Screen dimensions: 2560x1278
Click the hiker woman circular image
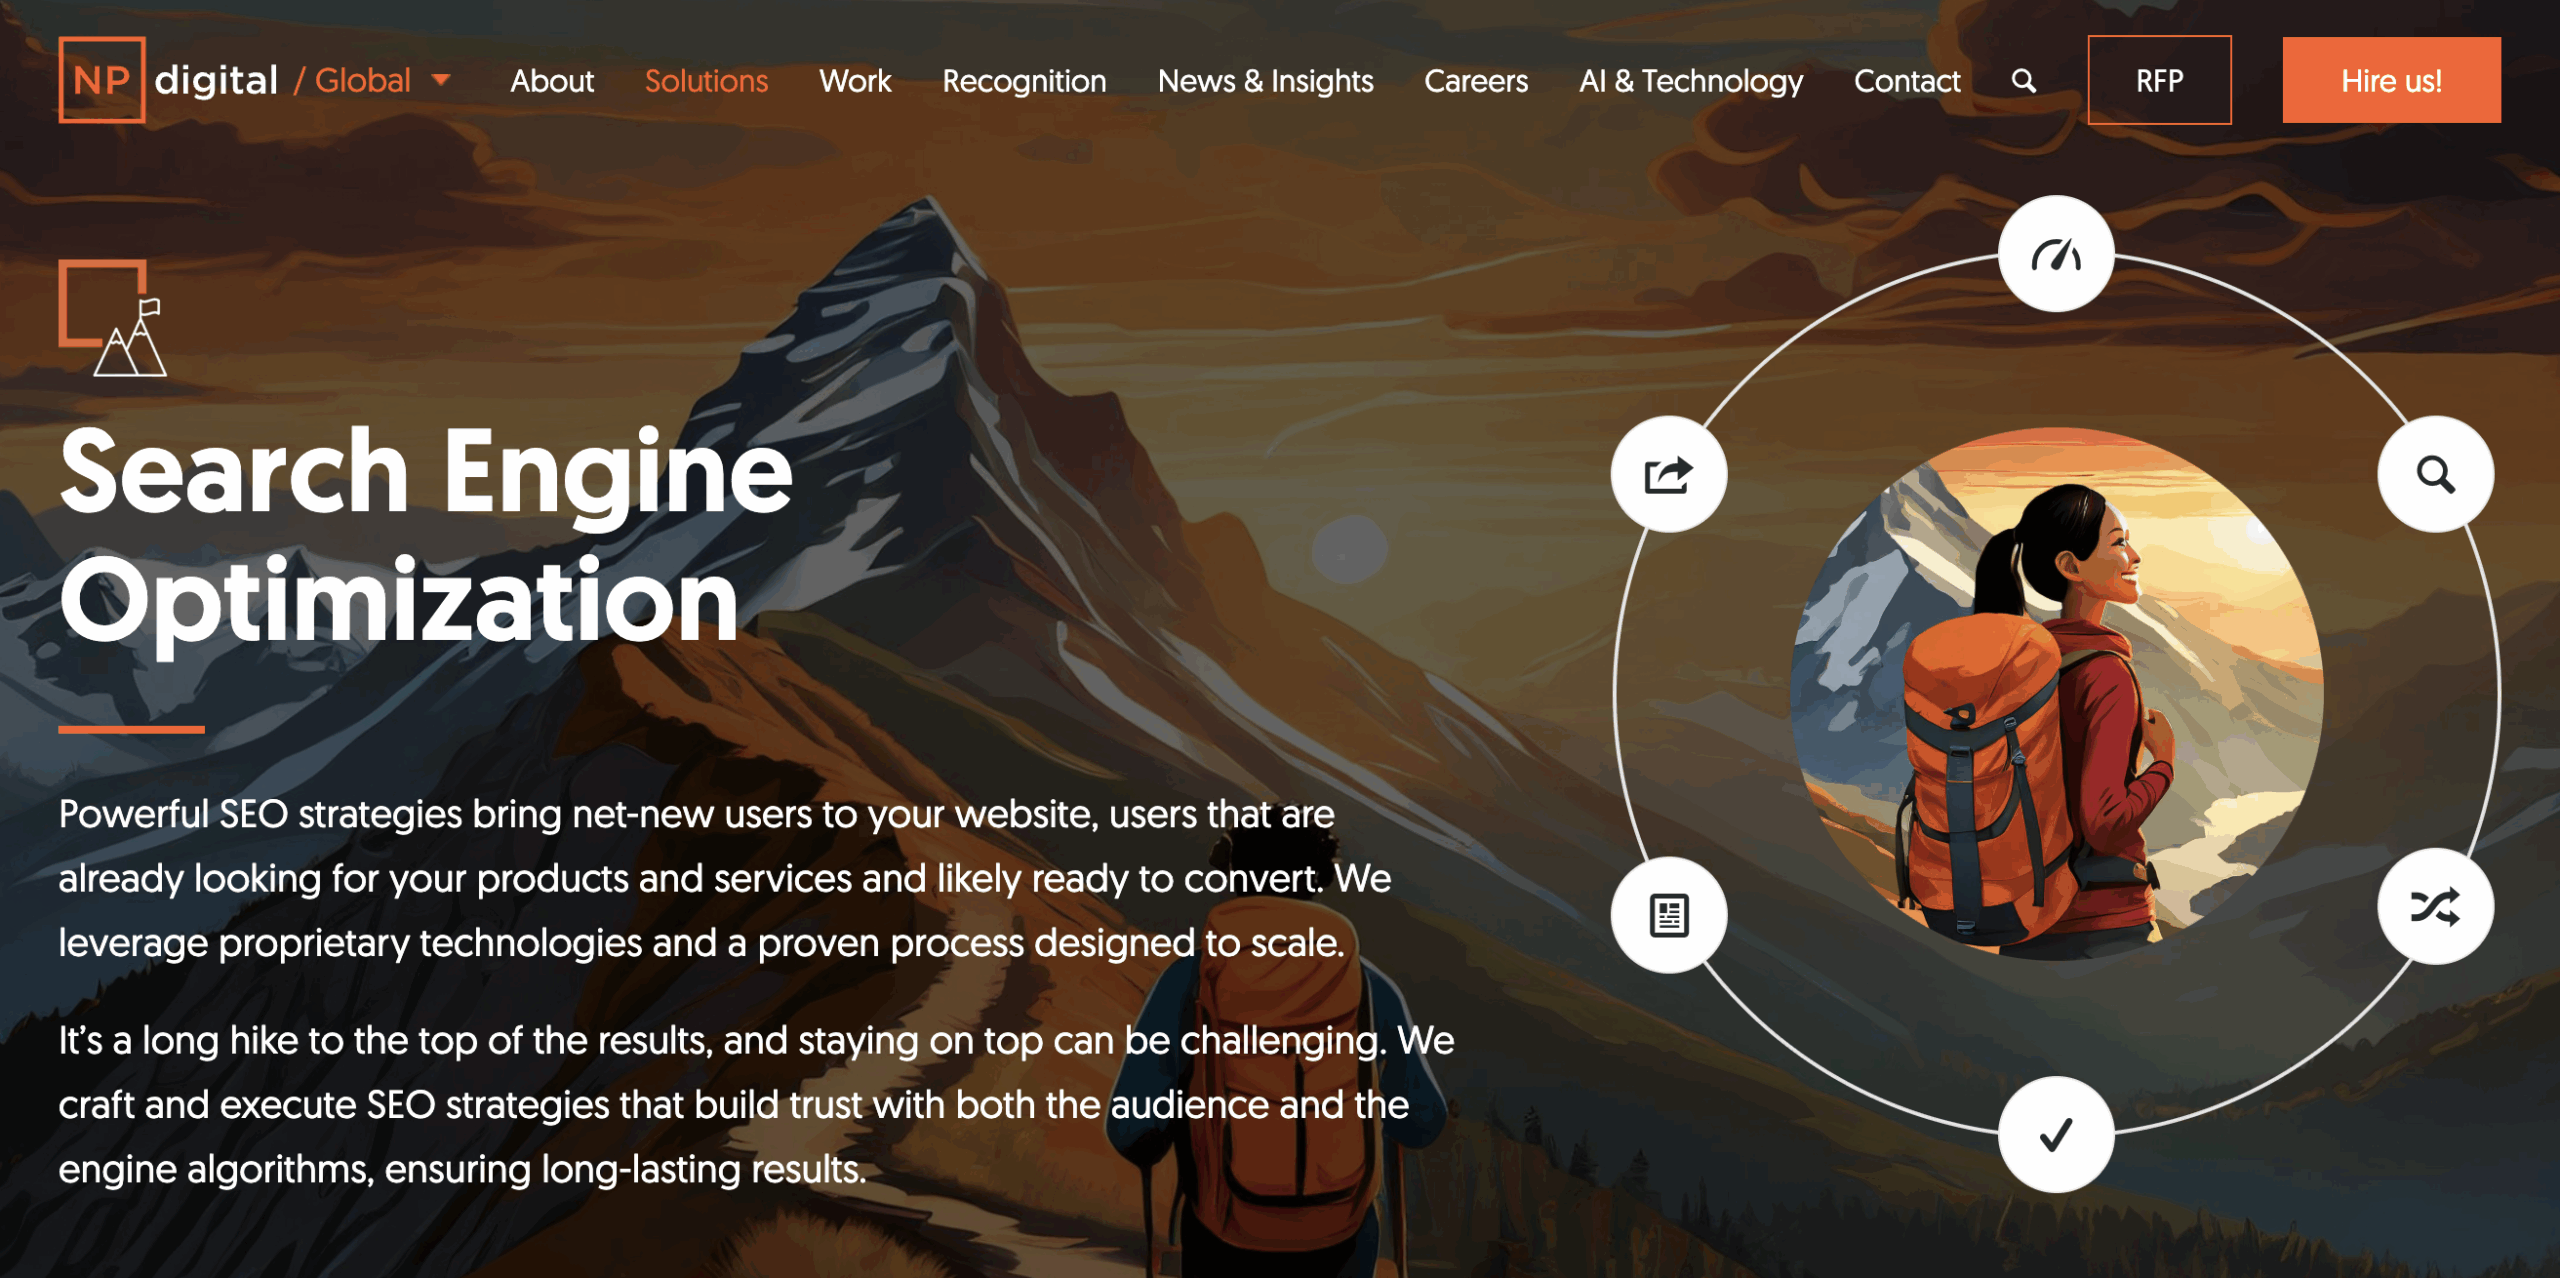pos(2055,694)
